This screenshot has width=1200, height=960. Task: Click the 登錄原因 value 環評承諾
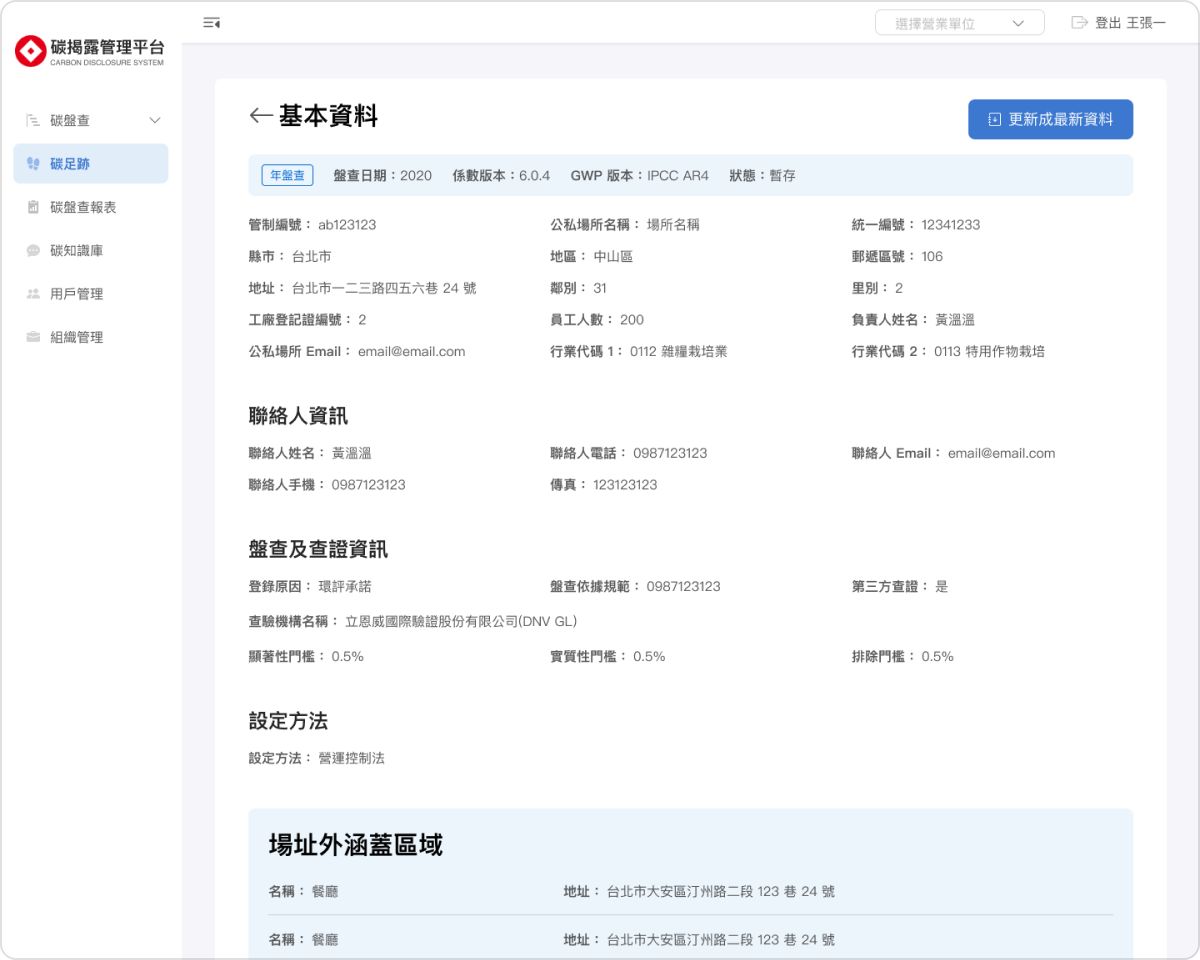click(344, 587)
